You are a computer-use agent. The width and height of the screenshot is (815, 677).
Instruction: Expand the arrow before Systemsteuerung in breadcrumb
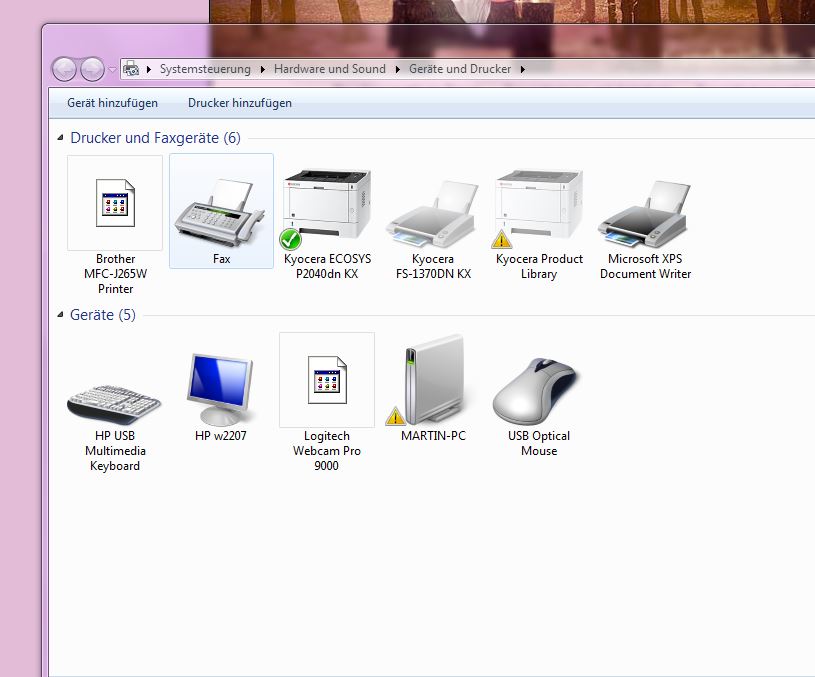click(x=149, y=69)
